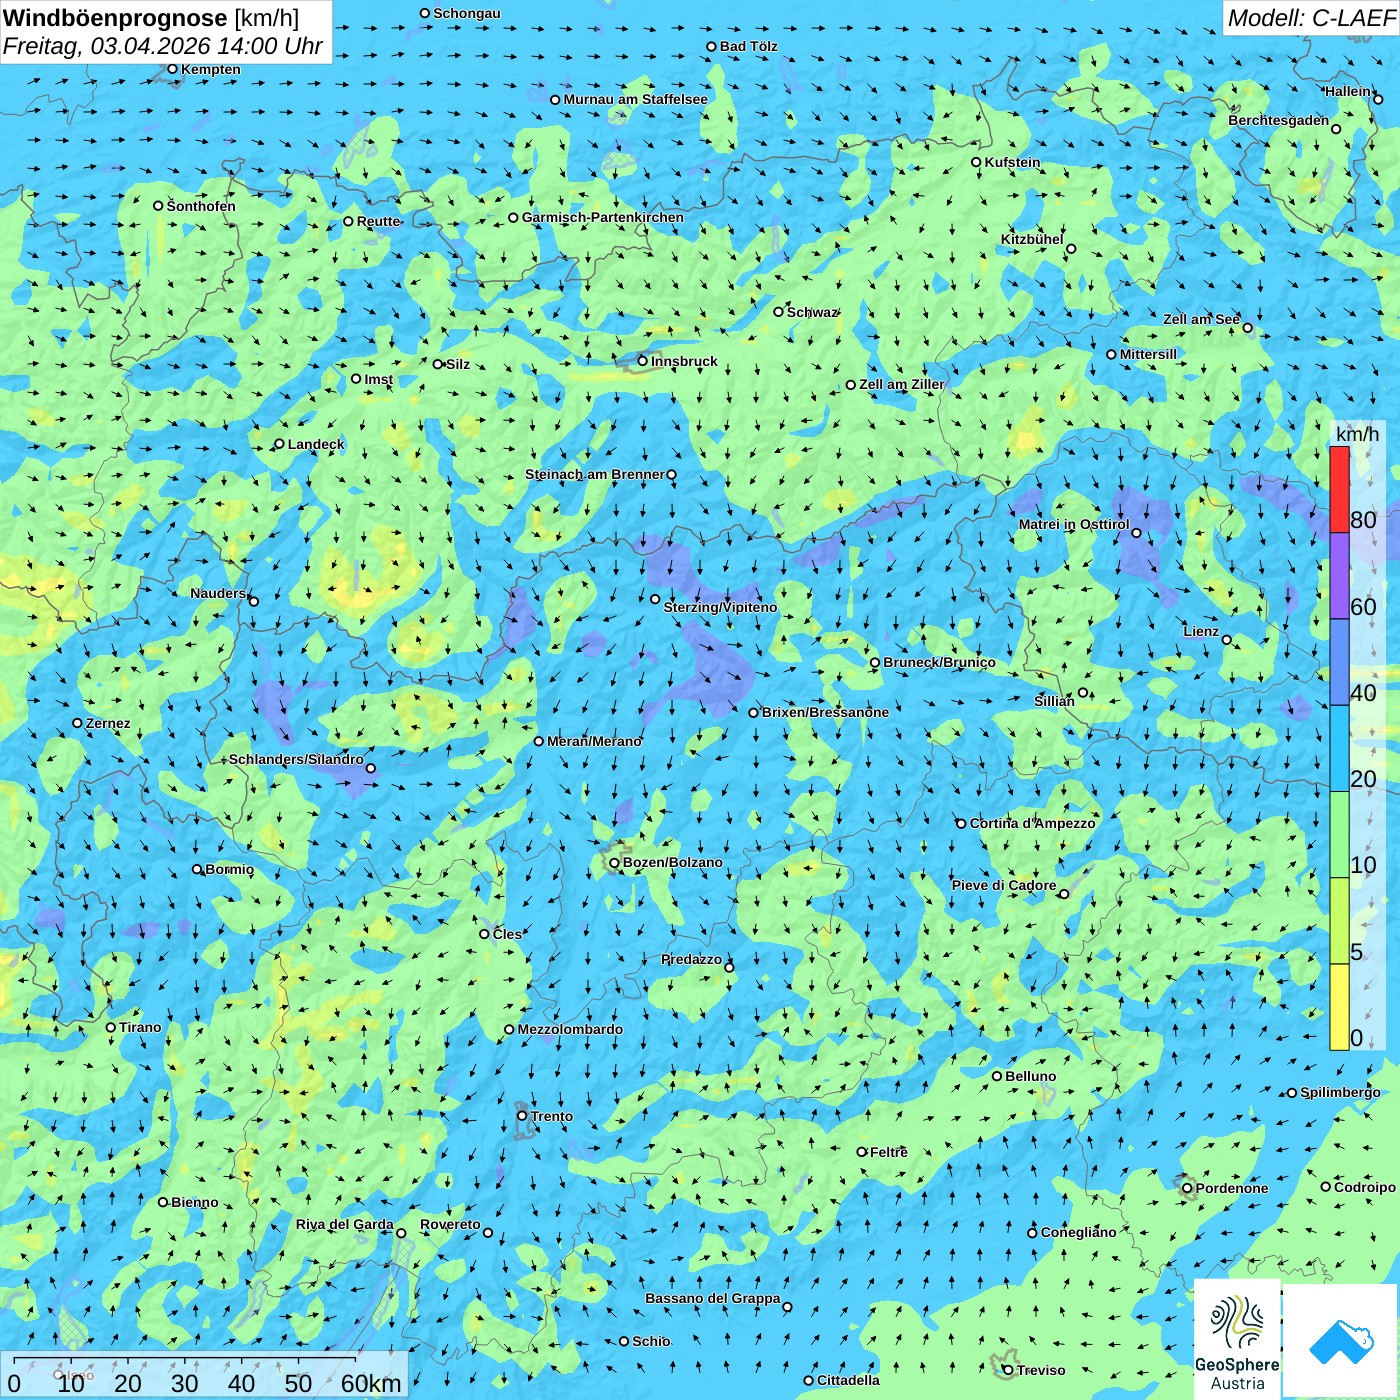Click the Murnau am Staffelsee label
1400x1400 pixels.
coord(635,99)
